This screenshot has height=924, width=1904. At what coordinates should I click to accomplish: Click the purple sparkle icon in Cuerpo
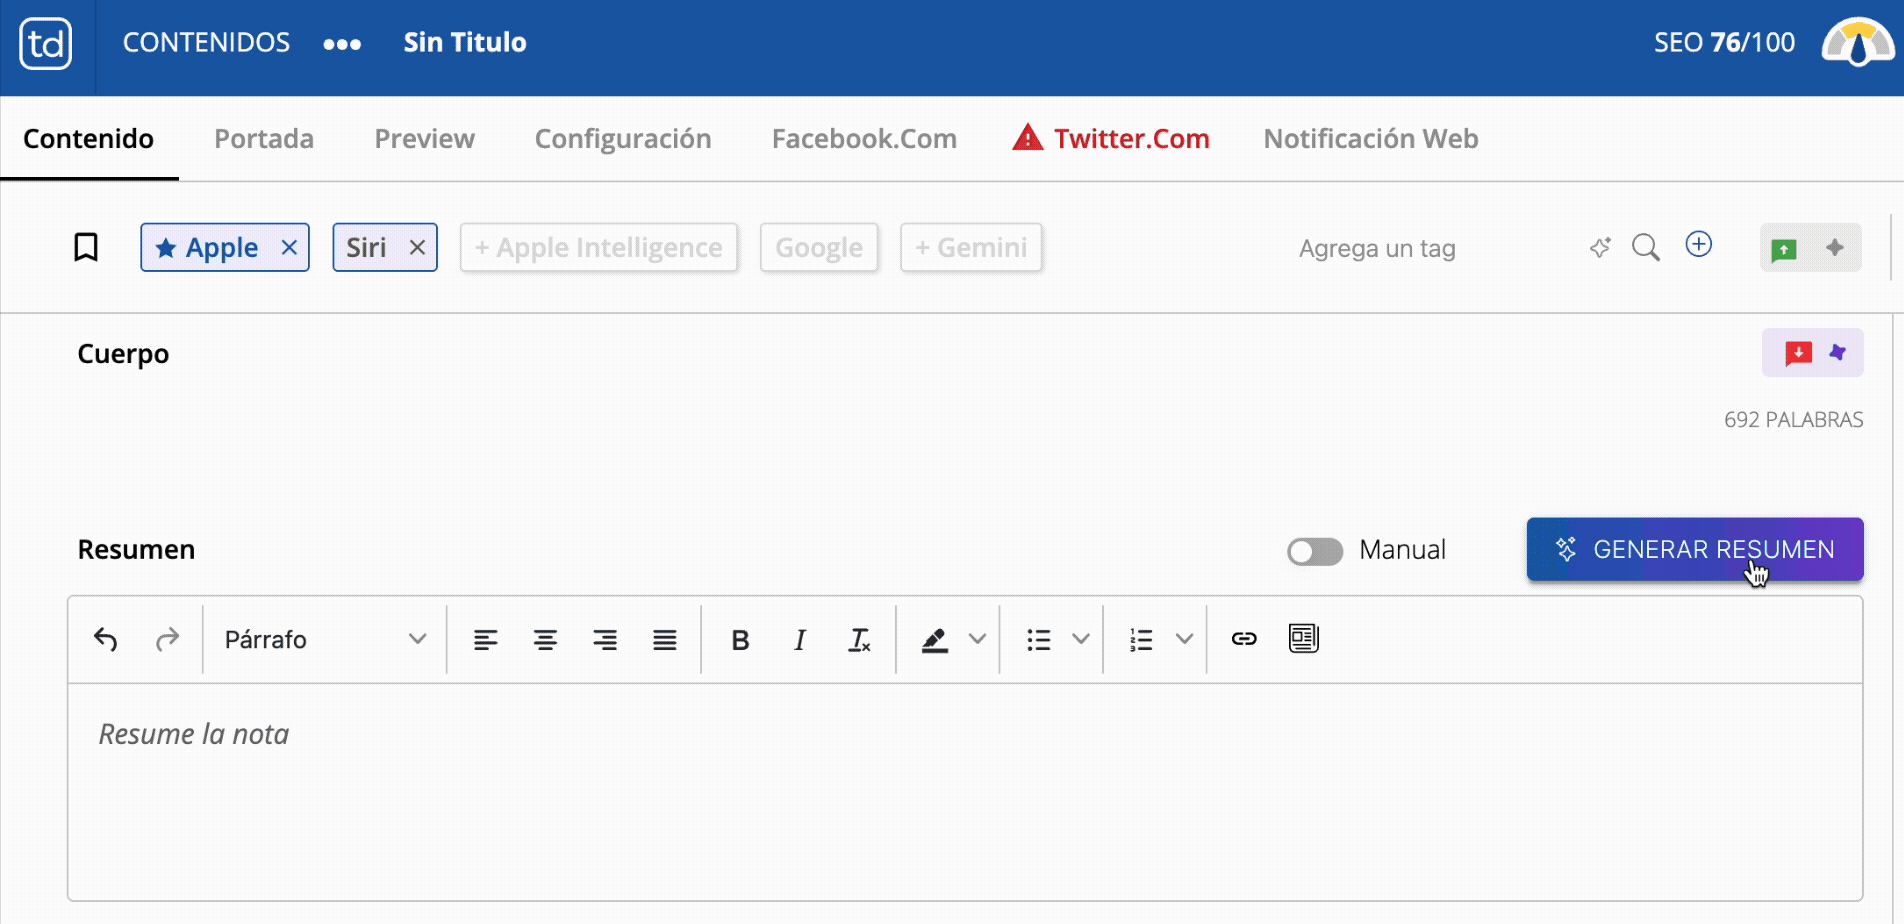[1838, 352]
